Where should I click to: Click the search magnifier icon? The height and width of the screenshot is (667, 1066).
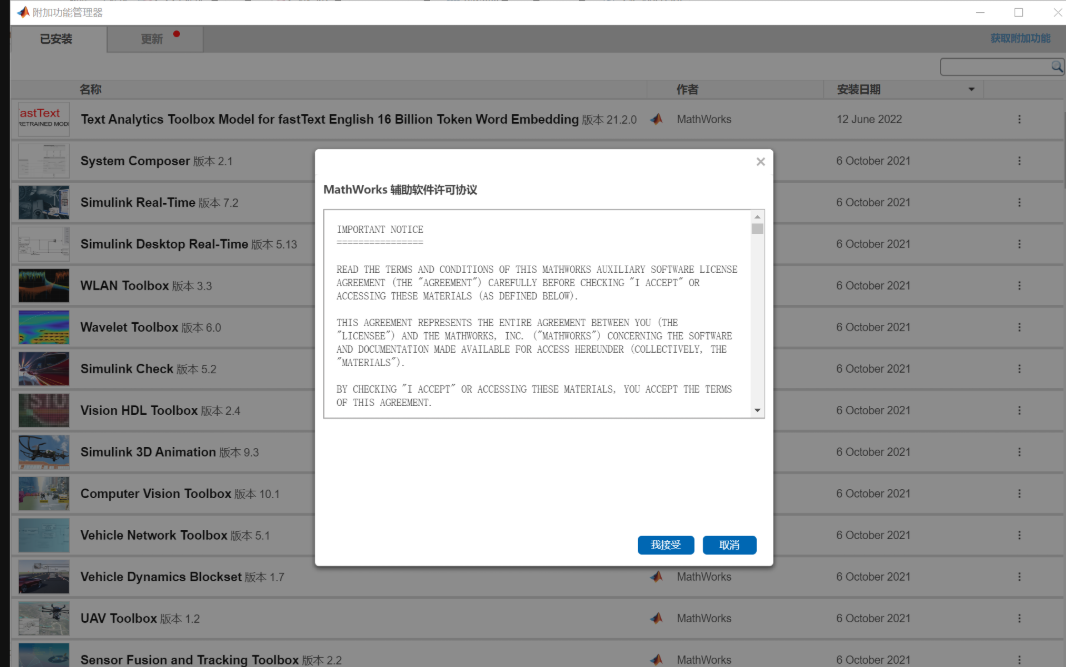tap(1056, 67)
